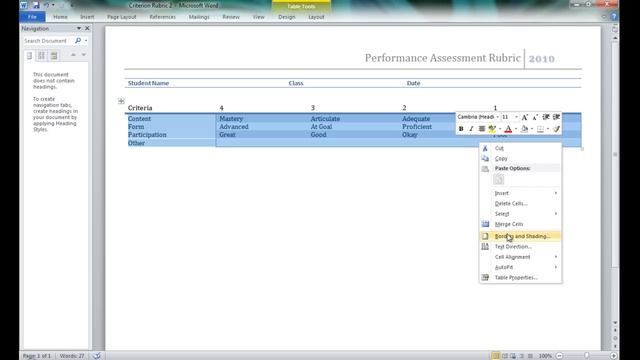Click the Word application icon in title bar

coord(24,5)
